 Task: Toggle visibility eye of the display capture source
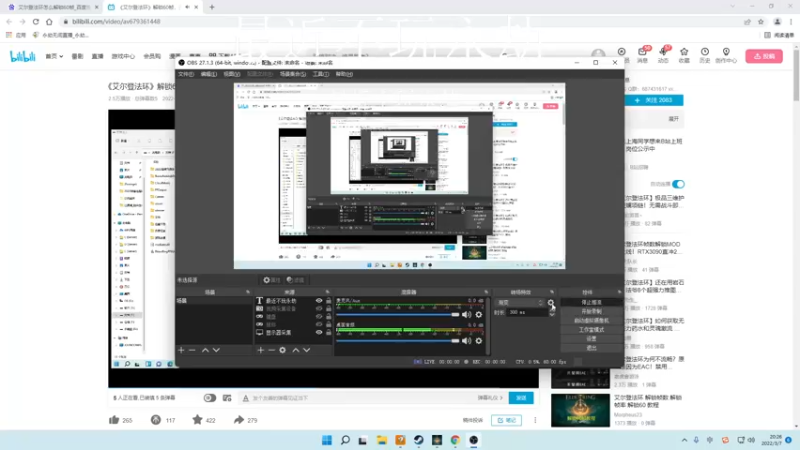[x=319, y=333]
